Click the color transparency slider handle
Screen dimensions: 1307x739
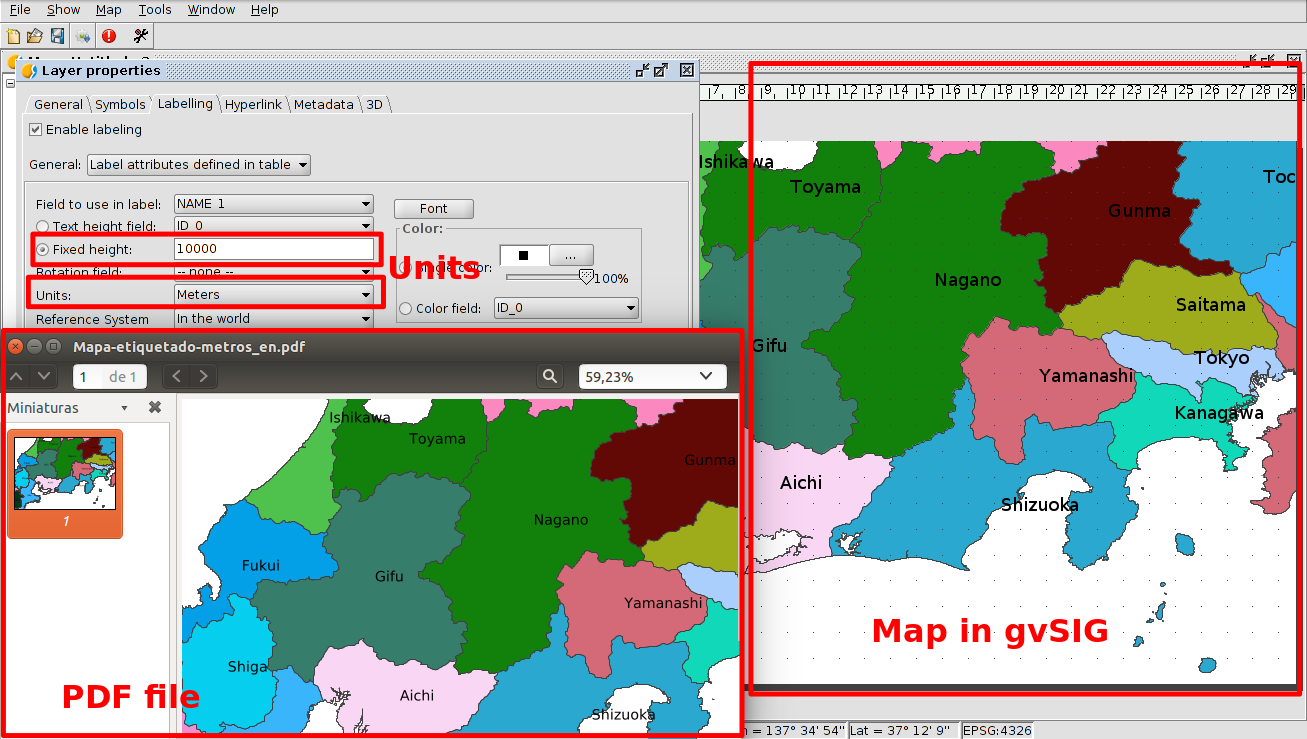586,277
